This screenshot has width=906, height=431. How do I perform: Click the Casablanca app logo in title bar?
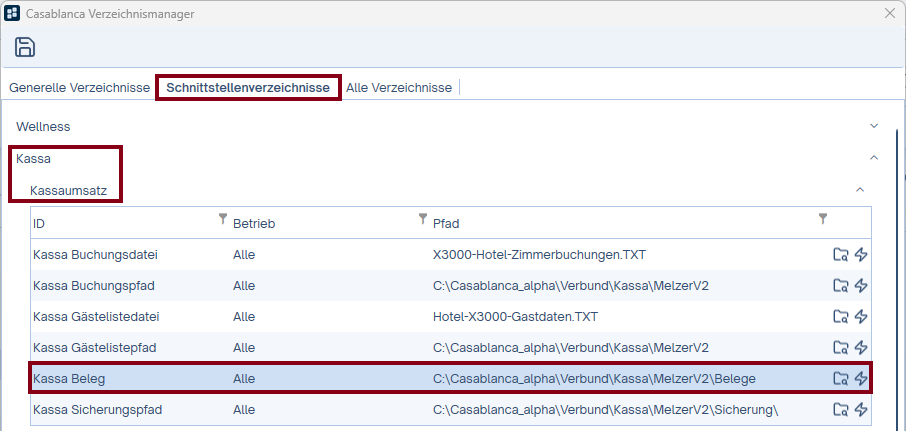coord(12,13)
